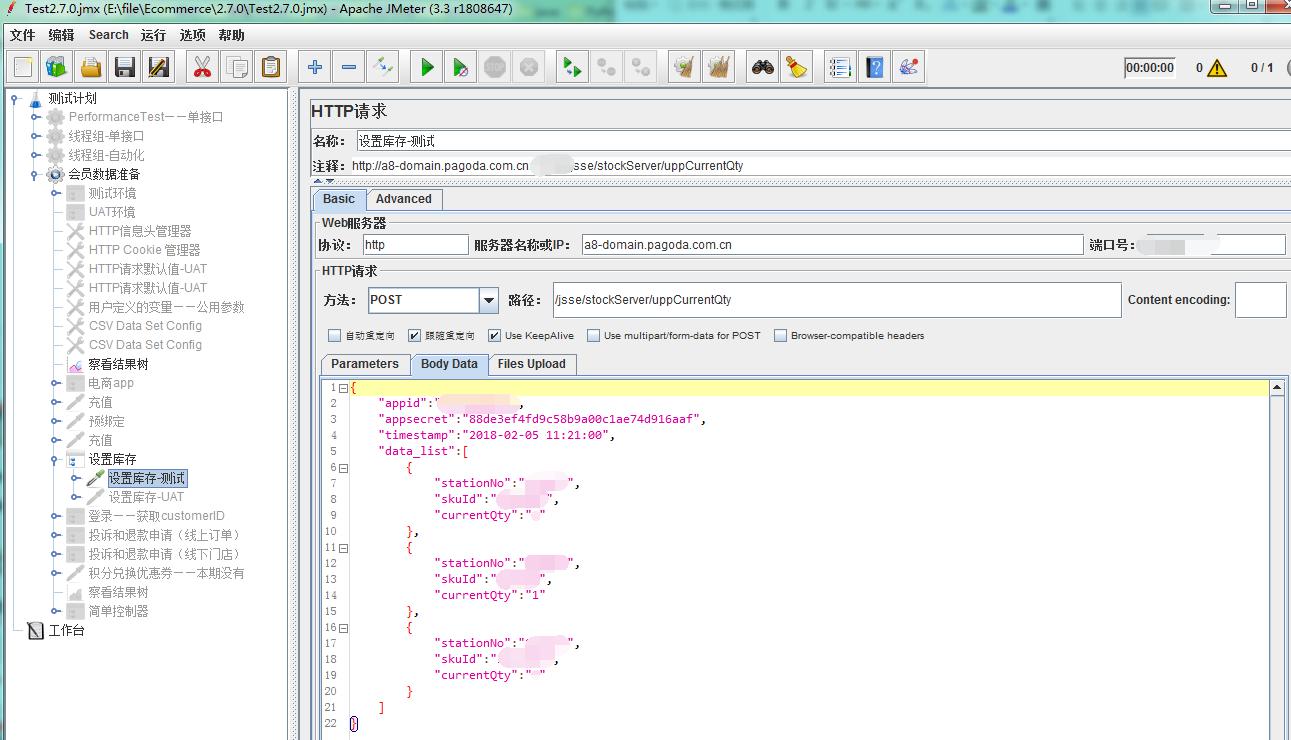Screen dimensions: 1291x740
Task: Open the Templates icon
Action: pos(56,67)
